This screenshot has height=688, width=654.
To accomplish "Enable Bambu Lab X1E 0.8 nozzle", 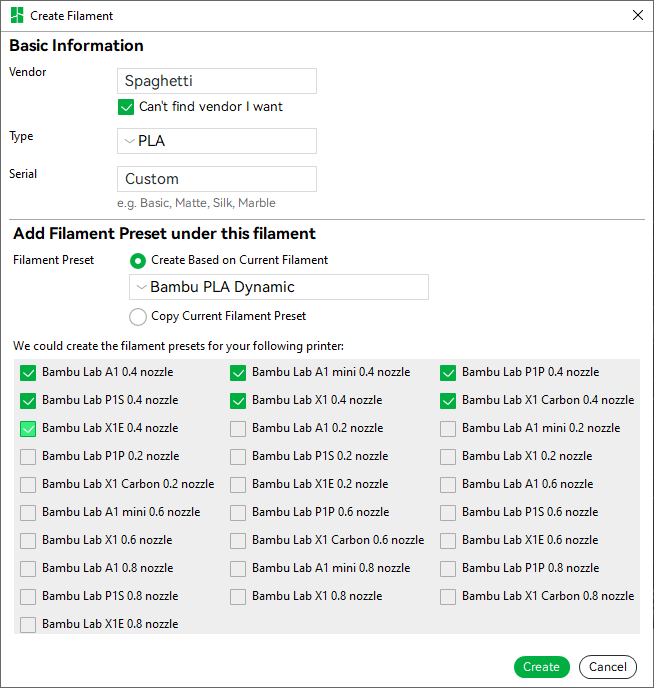I will (x=28, y=625).
